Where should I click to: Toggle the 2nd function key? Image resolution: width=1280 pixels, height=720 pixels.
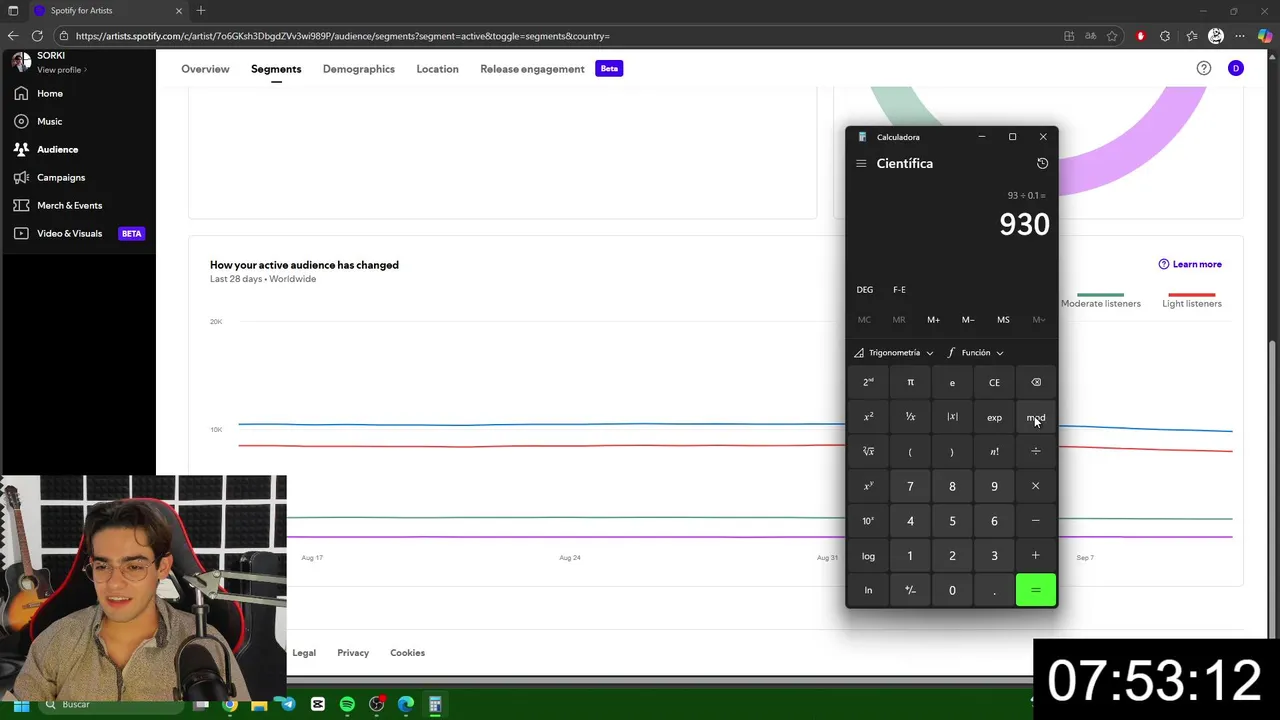click(x=868, y=382)
